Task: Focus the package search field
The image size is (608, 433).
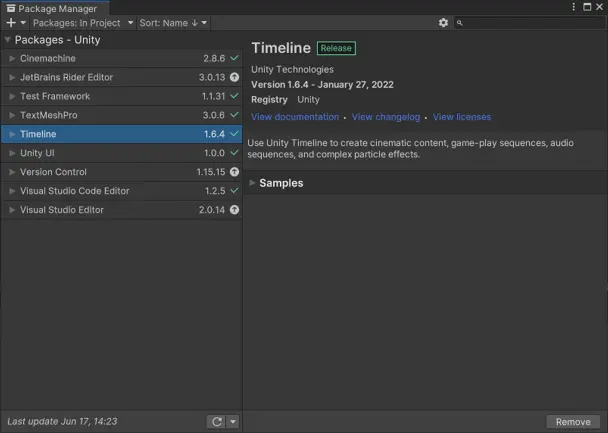Action: point(529,23)
